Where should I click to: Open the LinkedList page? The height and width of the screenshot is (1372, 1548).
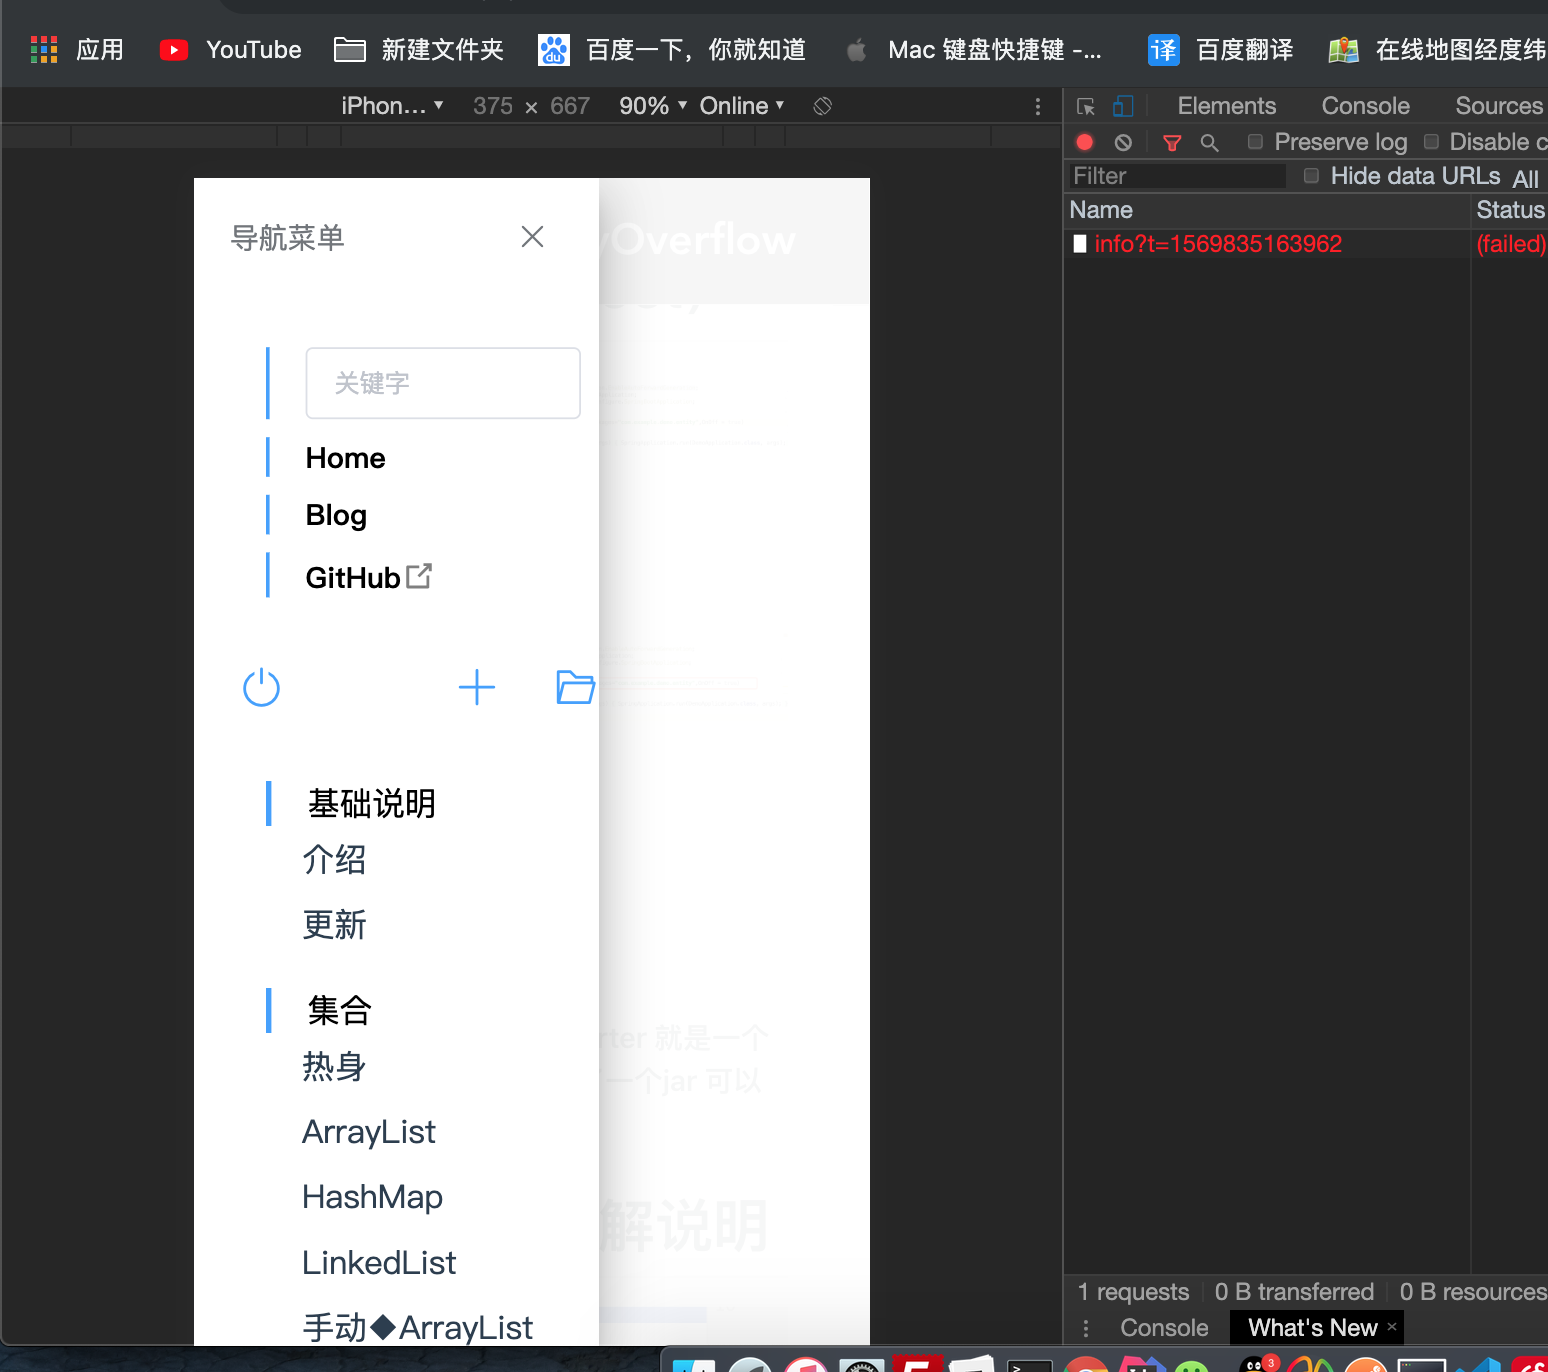[379, 1262]
